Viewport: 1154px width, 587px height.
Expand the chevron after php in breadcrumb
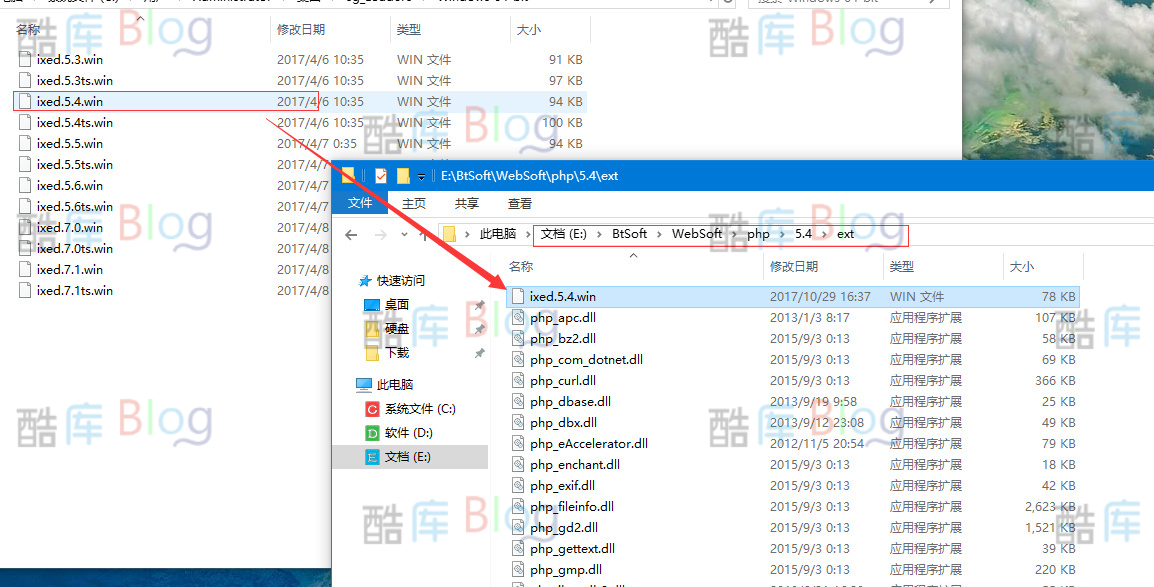click(x=782, y=234)
